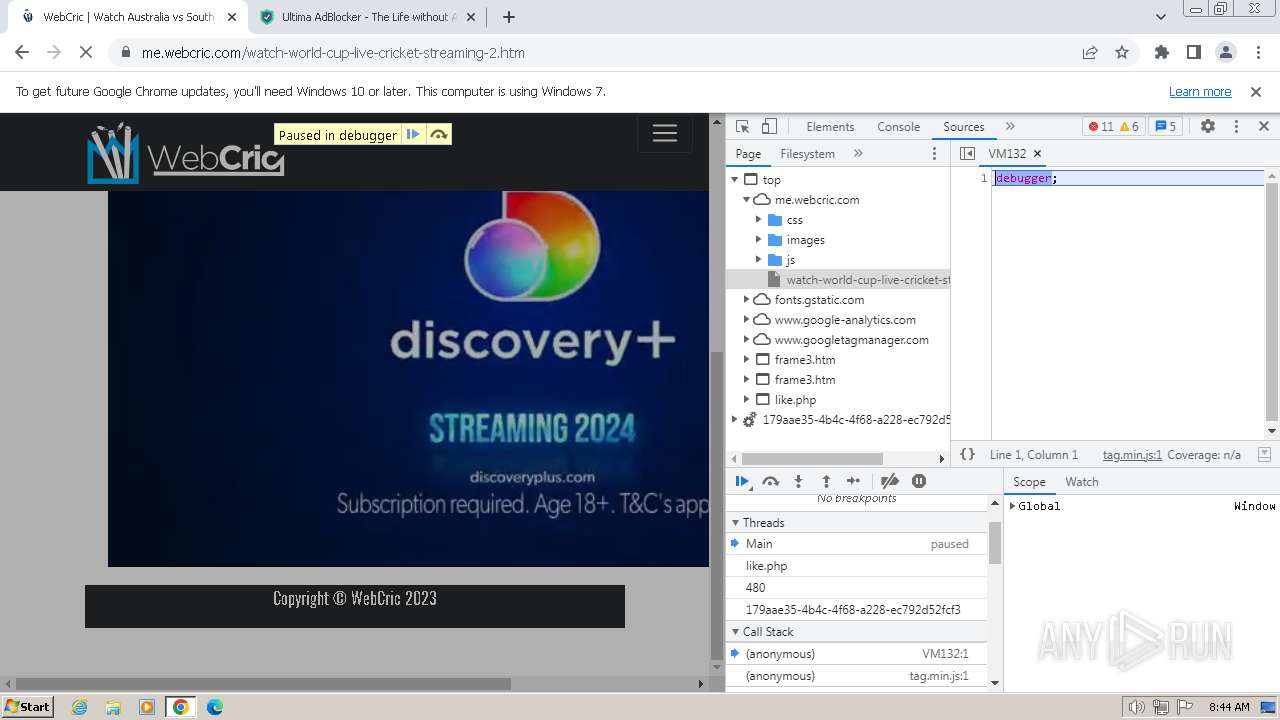Image resolution: width=1280 pixels, height=720 pixels.
Task: Open DevTools customize three-dot menu
Action: 1236,126
